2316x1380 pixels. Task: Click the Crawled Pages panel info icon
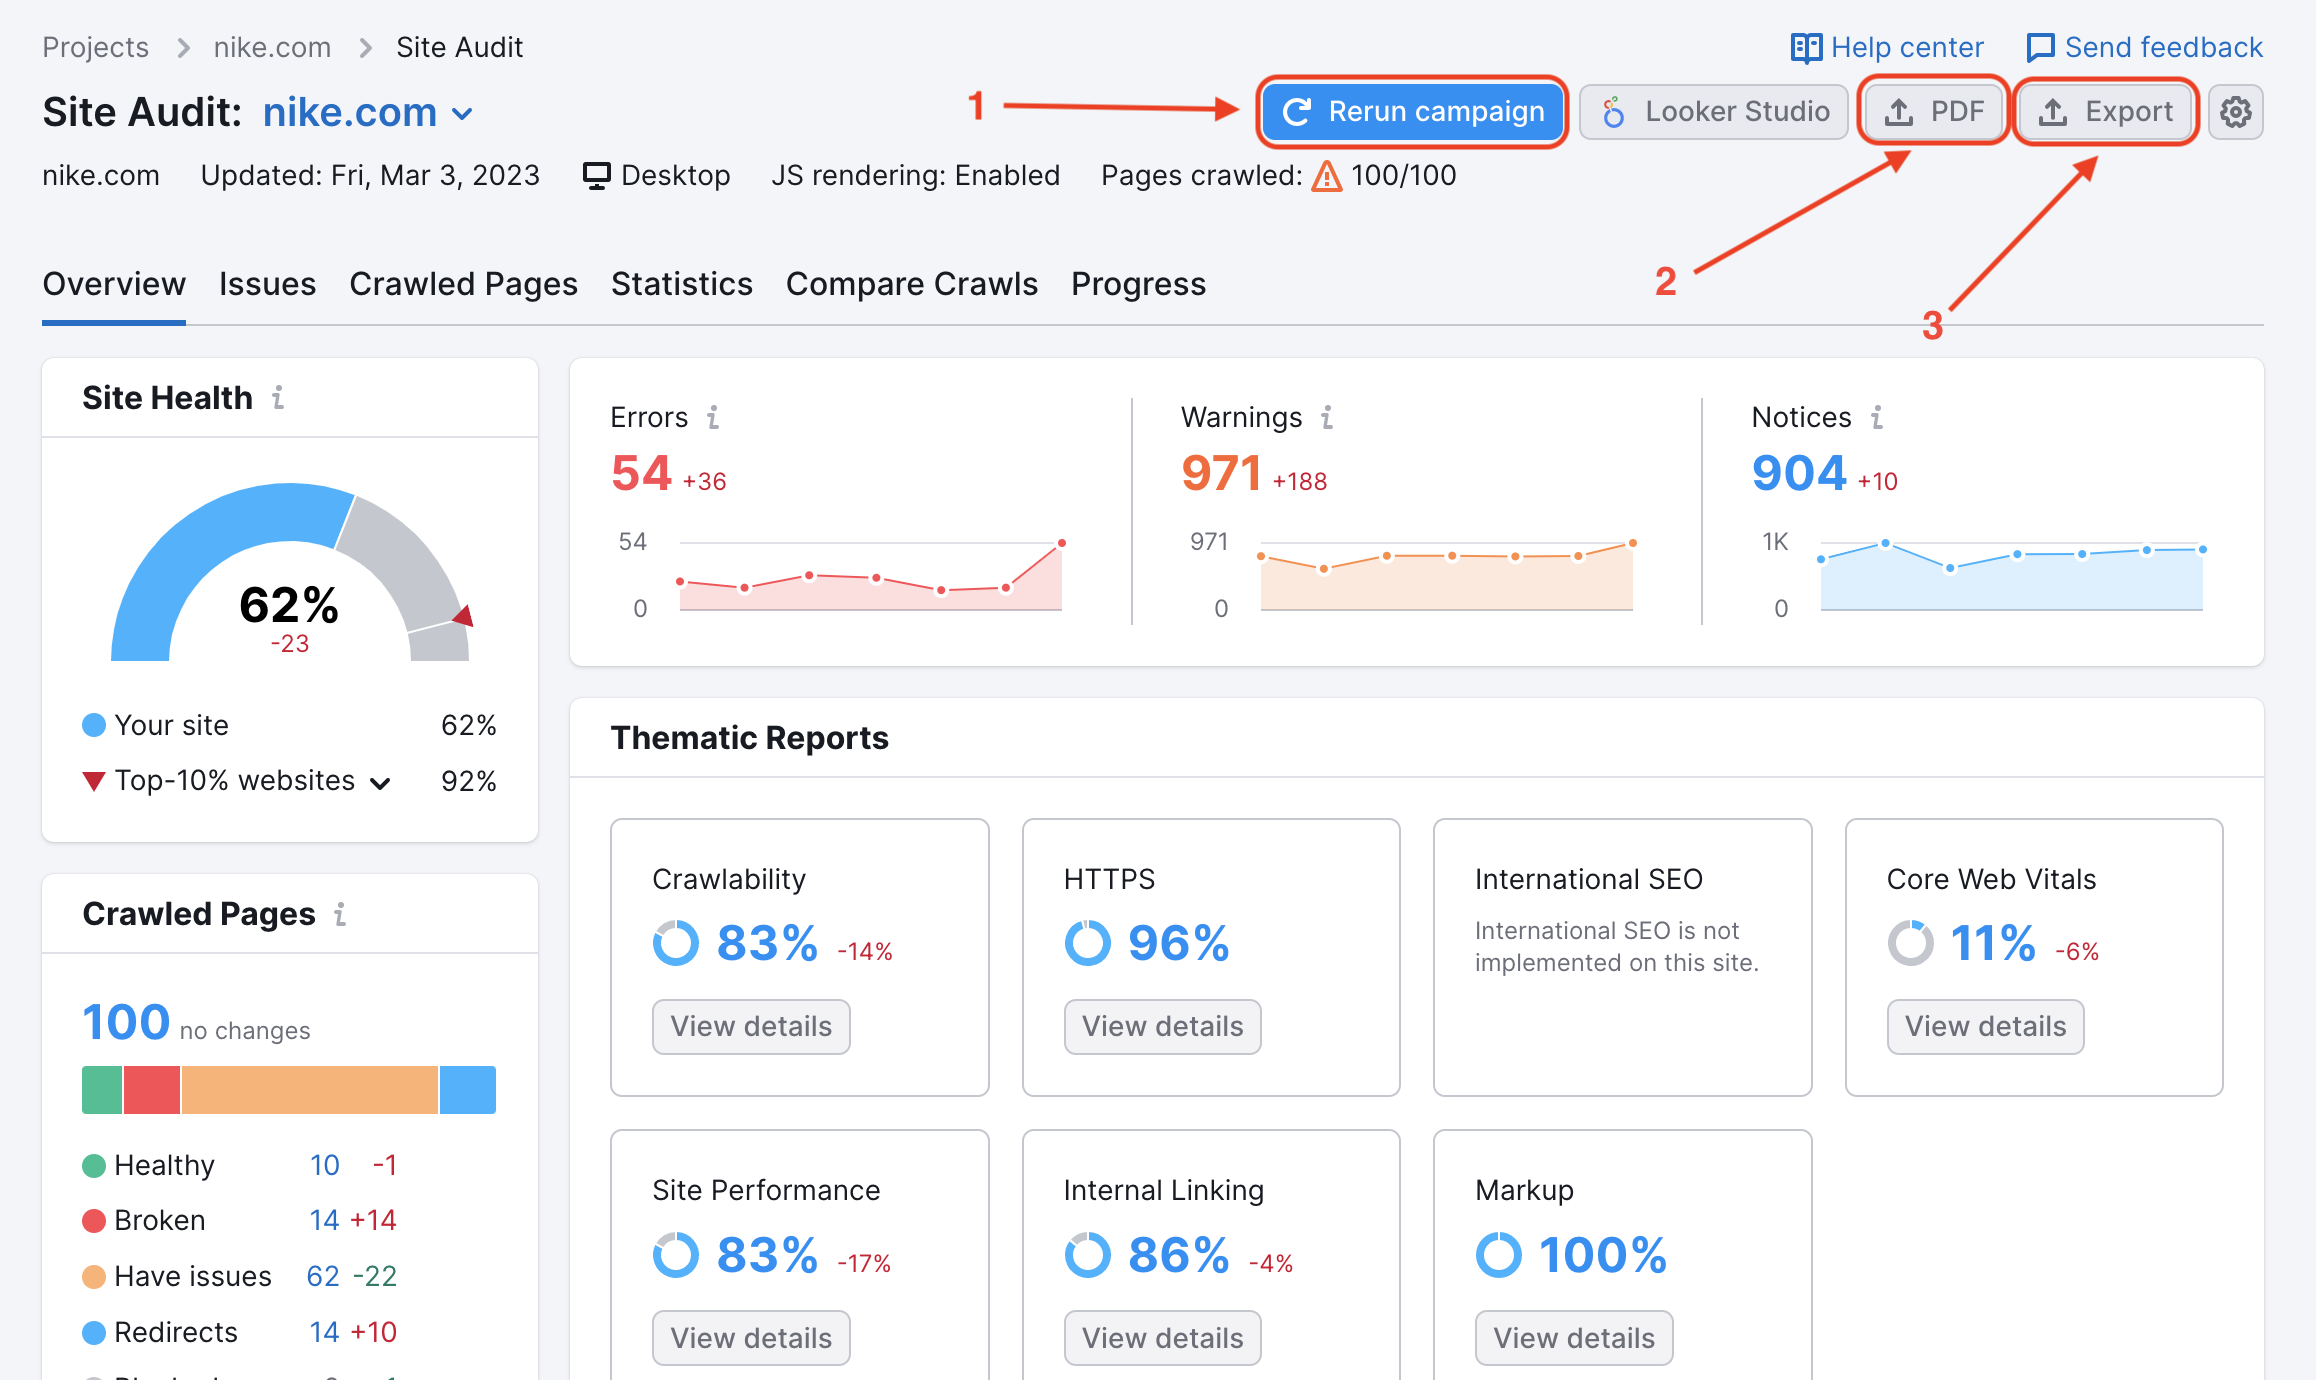[340, 914]
